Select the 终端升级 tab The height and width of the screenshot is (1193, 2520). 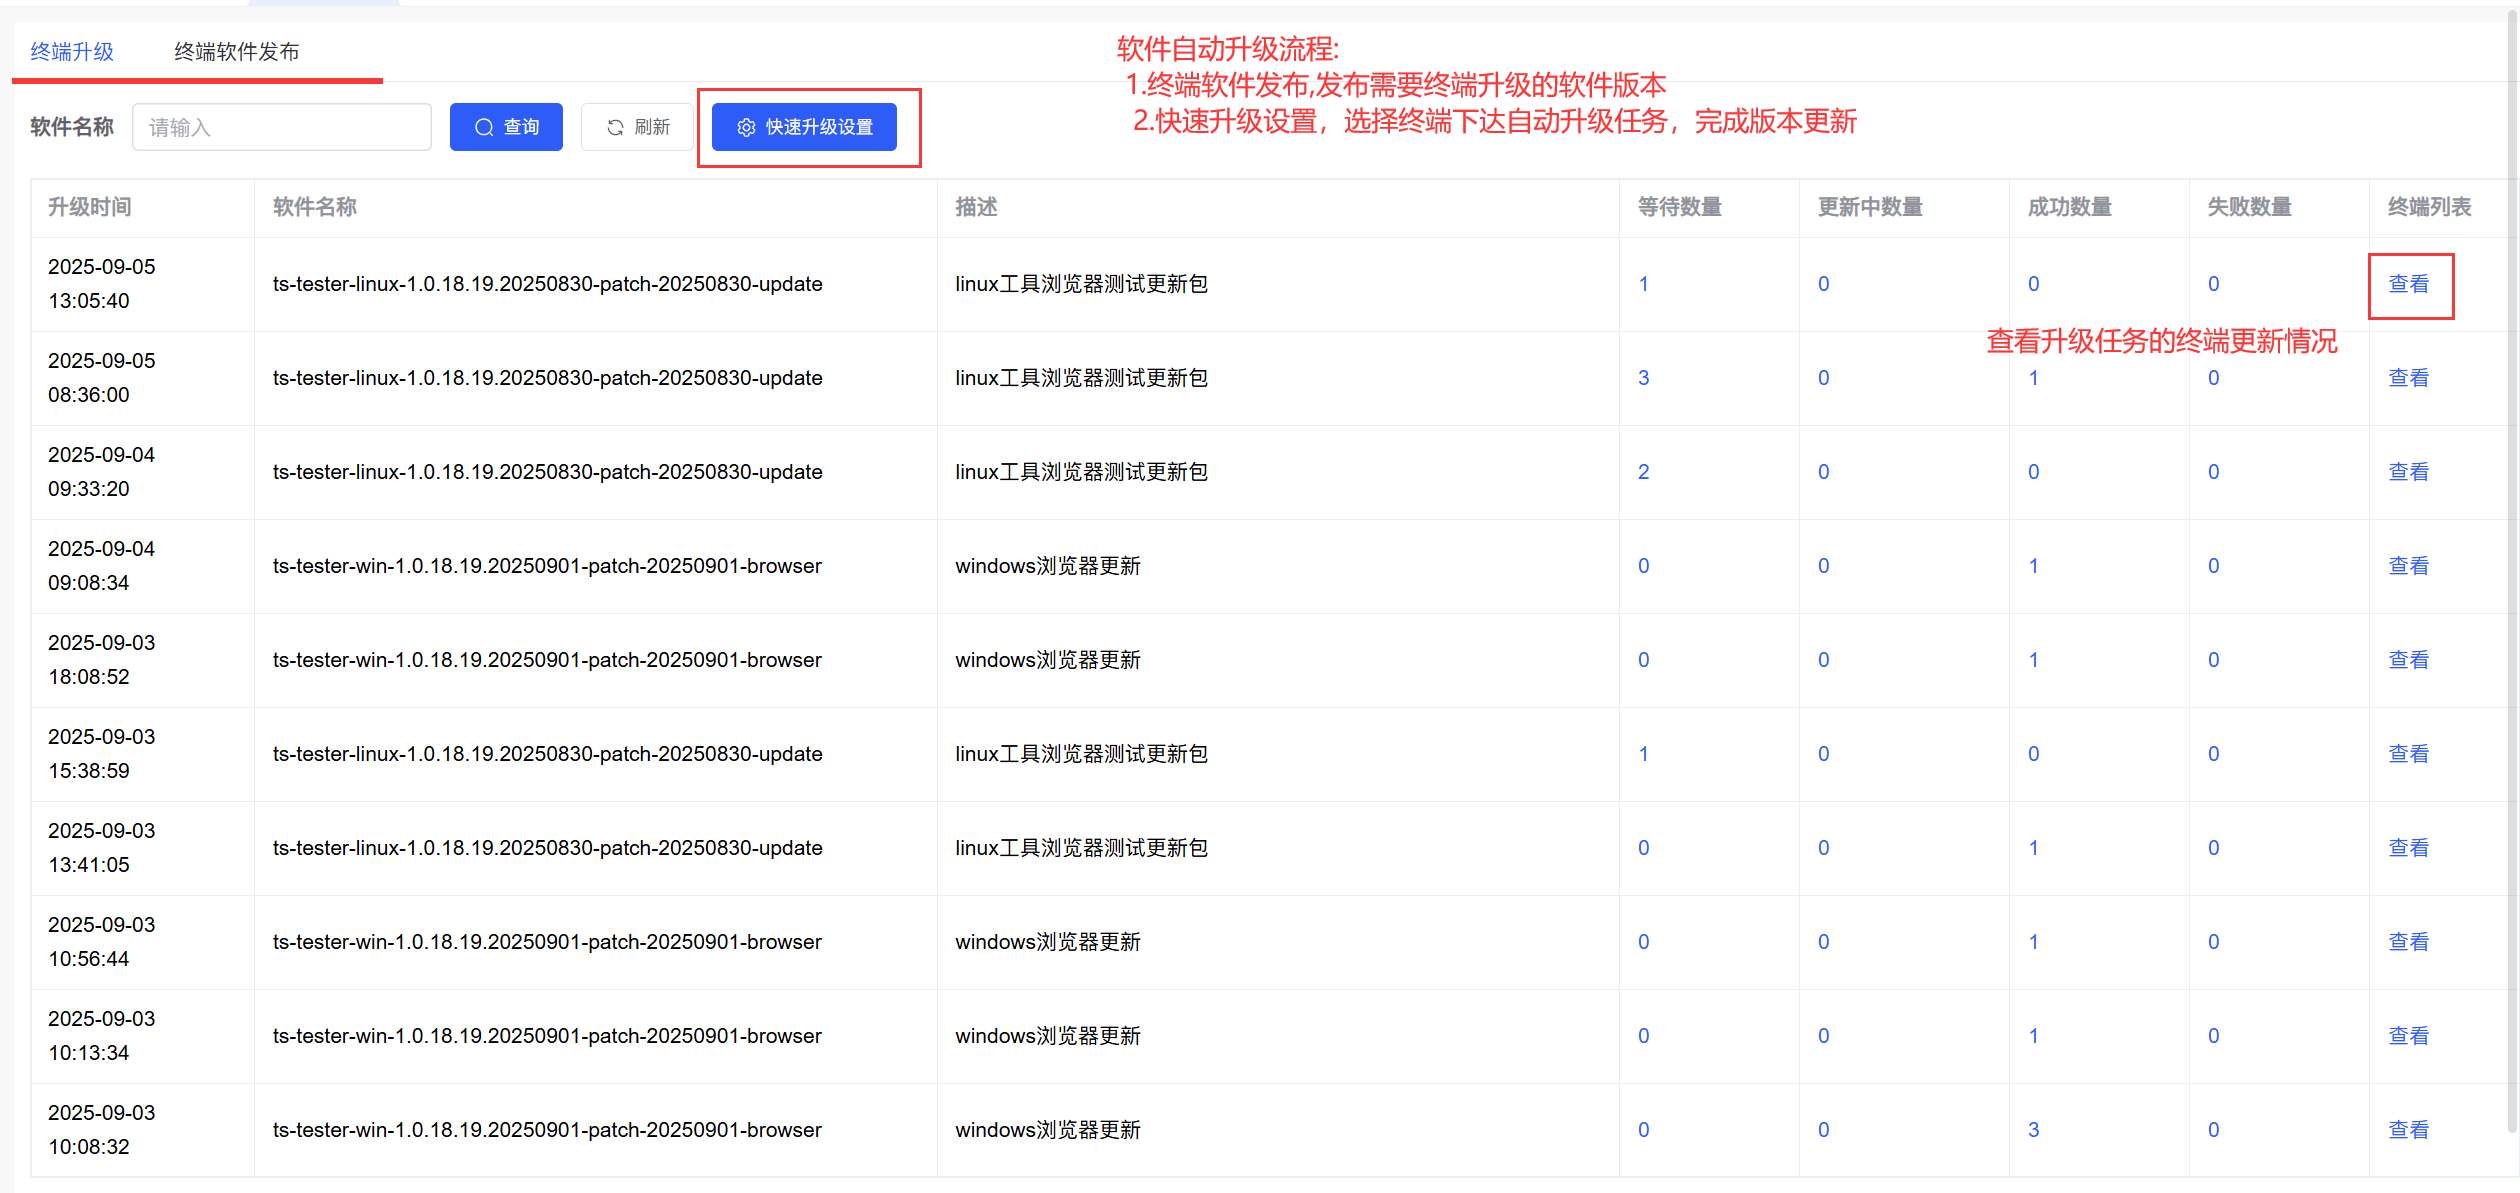coord(72,51)
